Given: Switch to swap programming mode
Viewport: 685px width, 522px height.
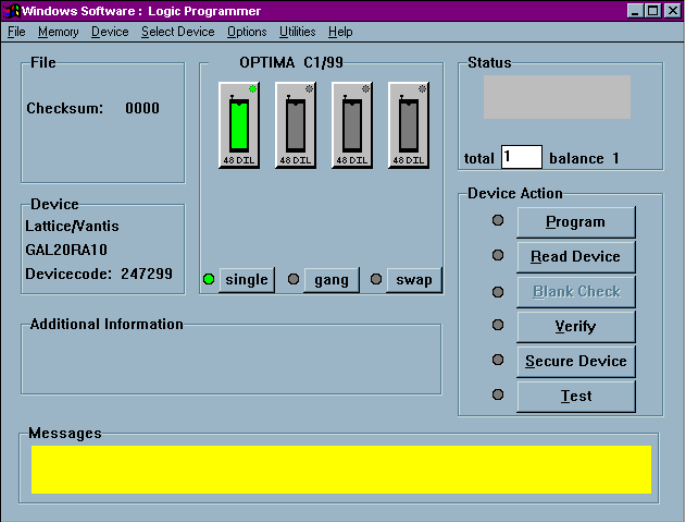Looking at the screenshot, I should tap(413, 280).
